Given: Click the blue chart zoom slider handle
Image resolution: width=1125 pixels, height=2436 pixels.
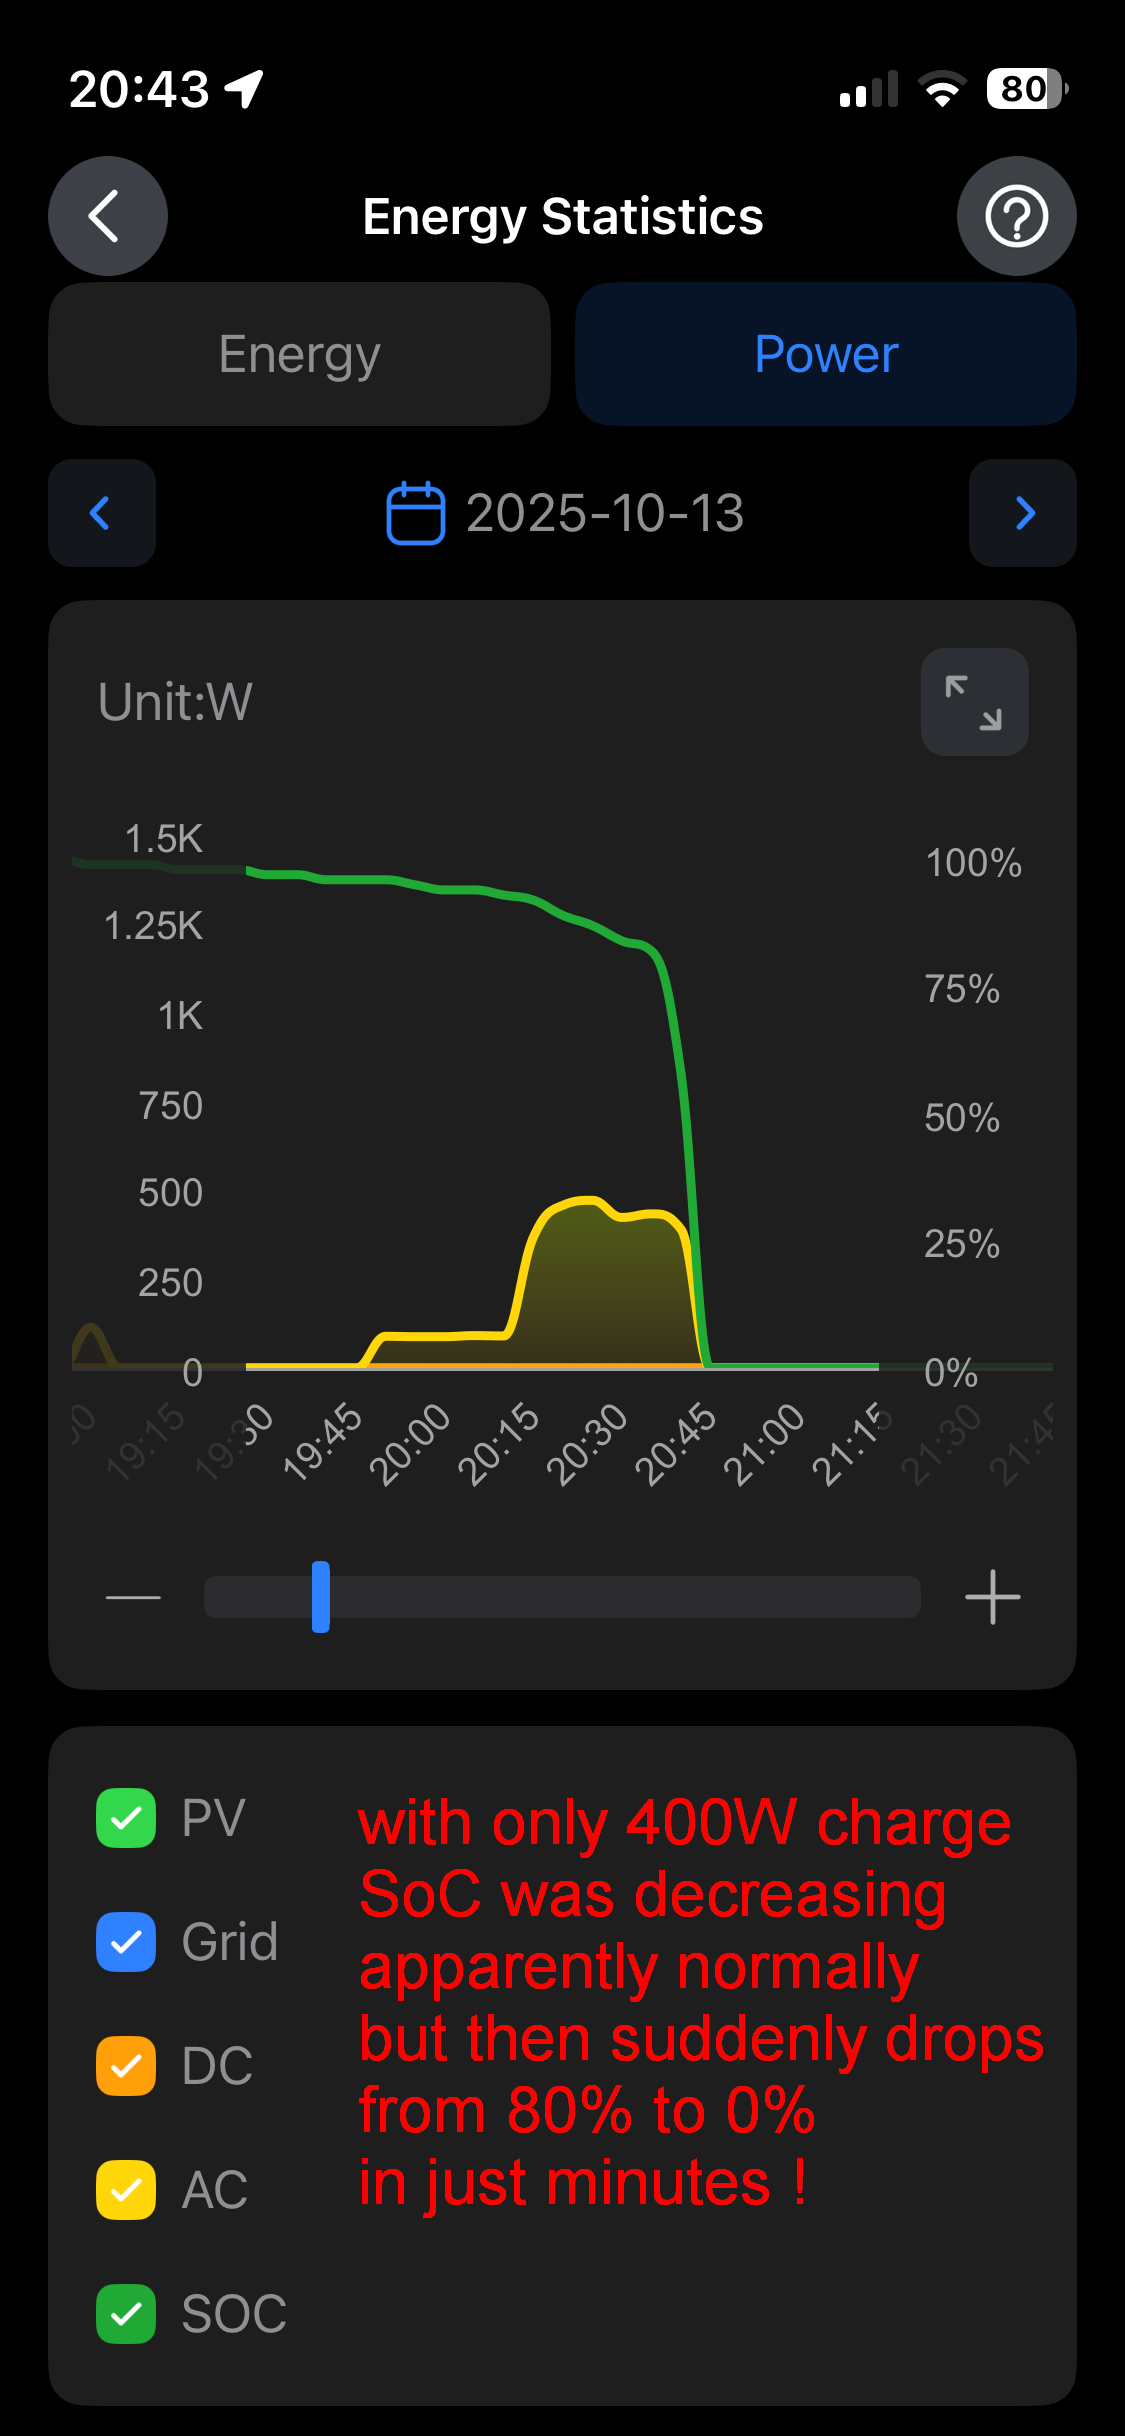Looking at the screenshot, I should click(321, 1596).
